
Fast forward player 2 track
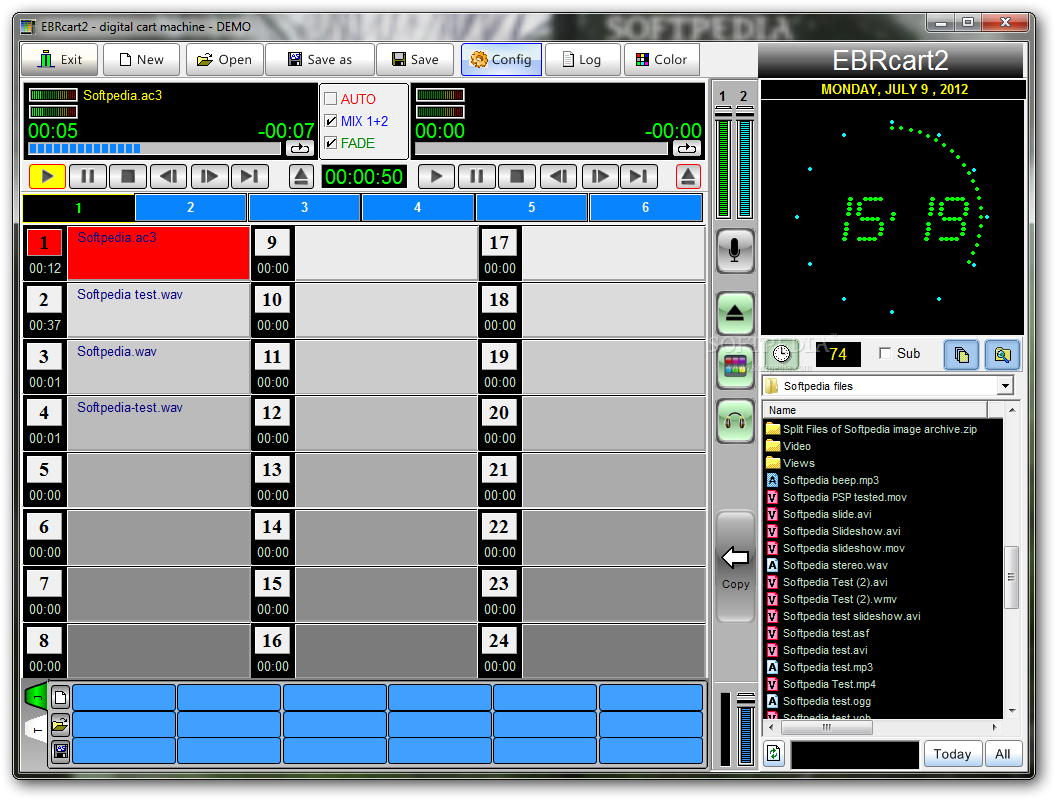pyautogui.click(x=599, y=176)
